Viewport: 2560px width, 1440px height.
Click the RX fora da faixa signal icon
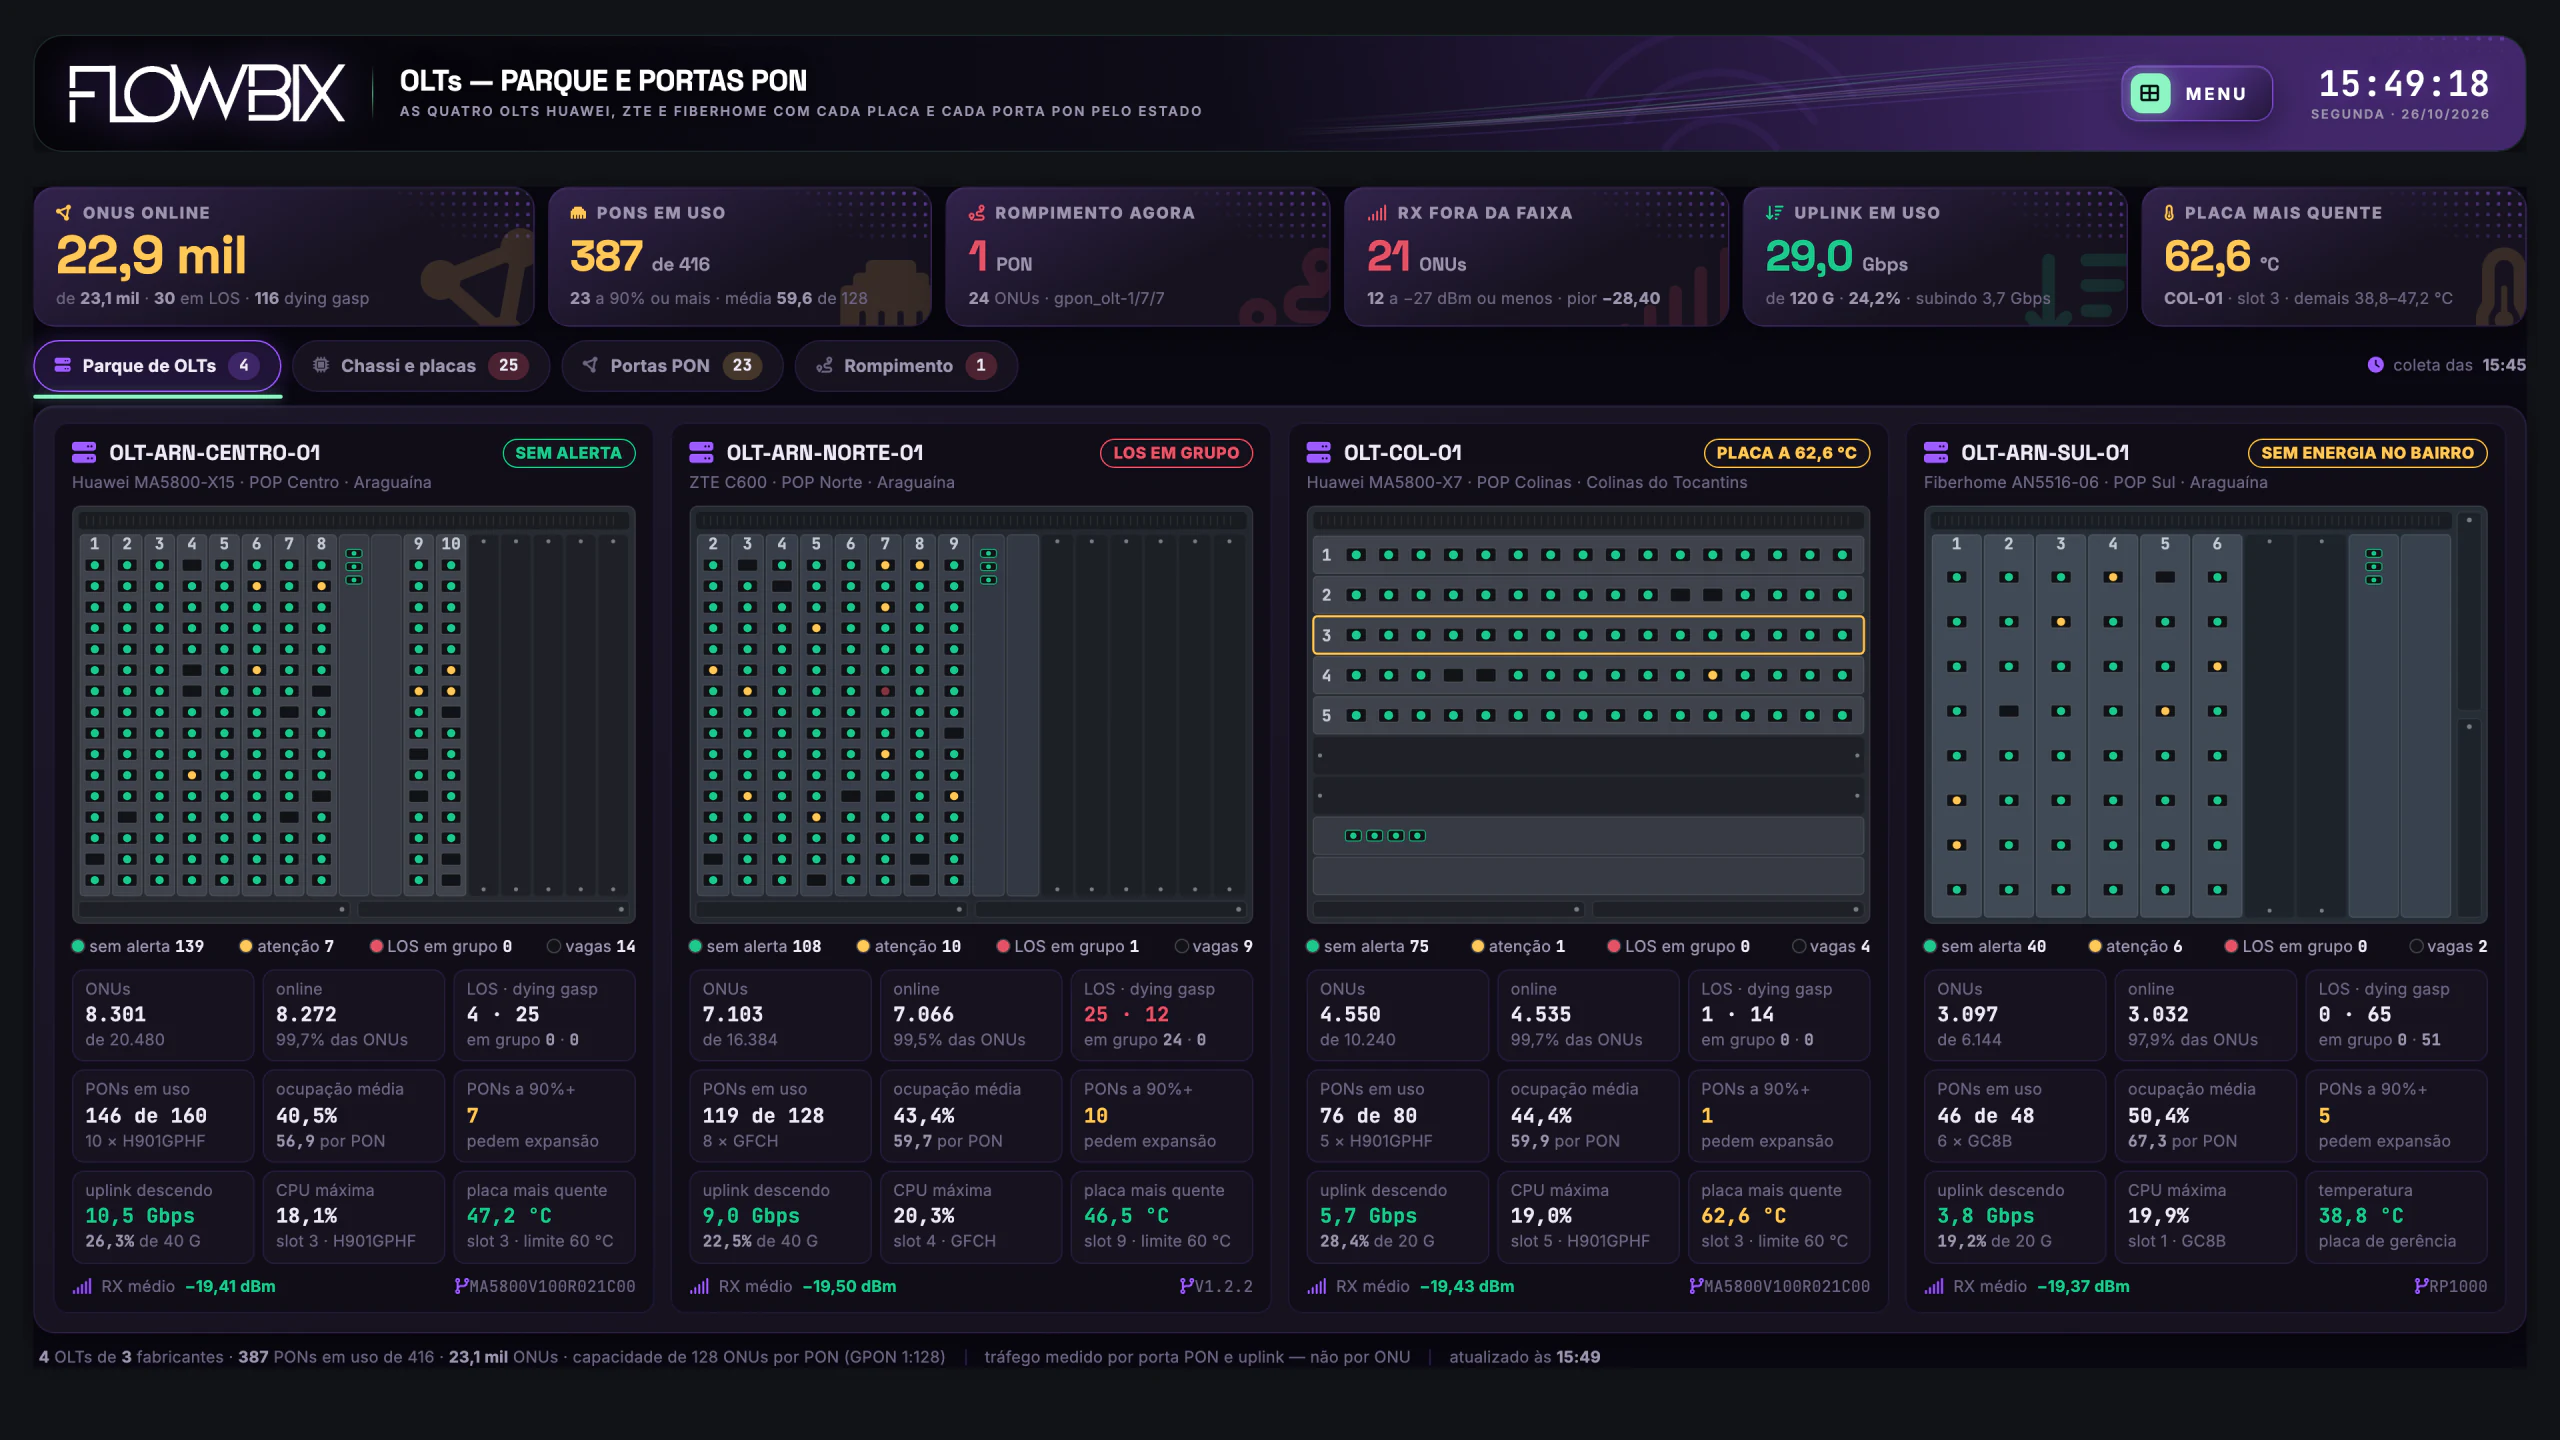point(1377,213)
